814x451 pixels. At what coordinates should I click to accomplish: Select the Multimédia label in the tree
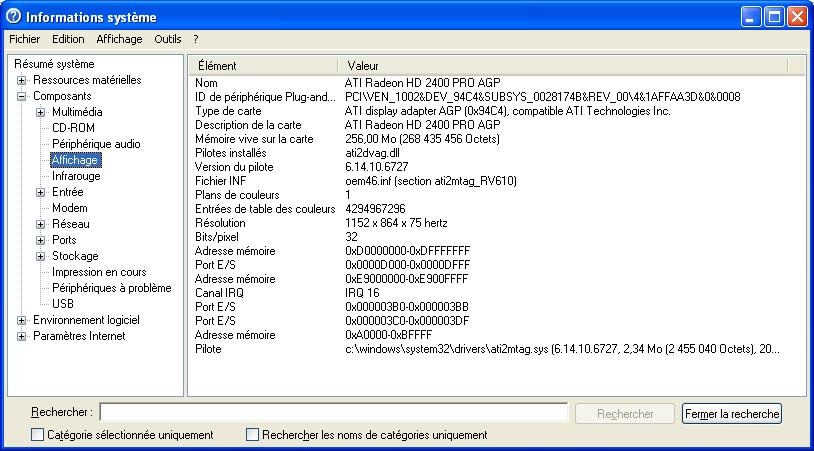(x=77, y=112)
